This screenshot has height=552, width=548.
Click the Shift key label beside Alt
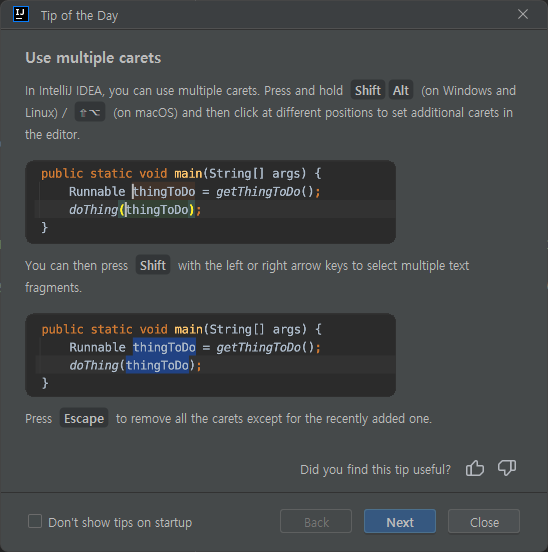coord(367,90)
